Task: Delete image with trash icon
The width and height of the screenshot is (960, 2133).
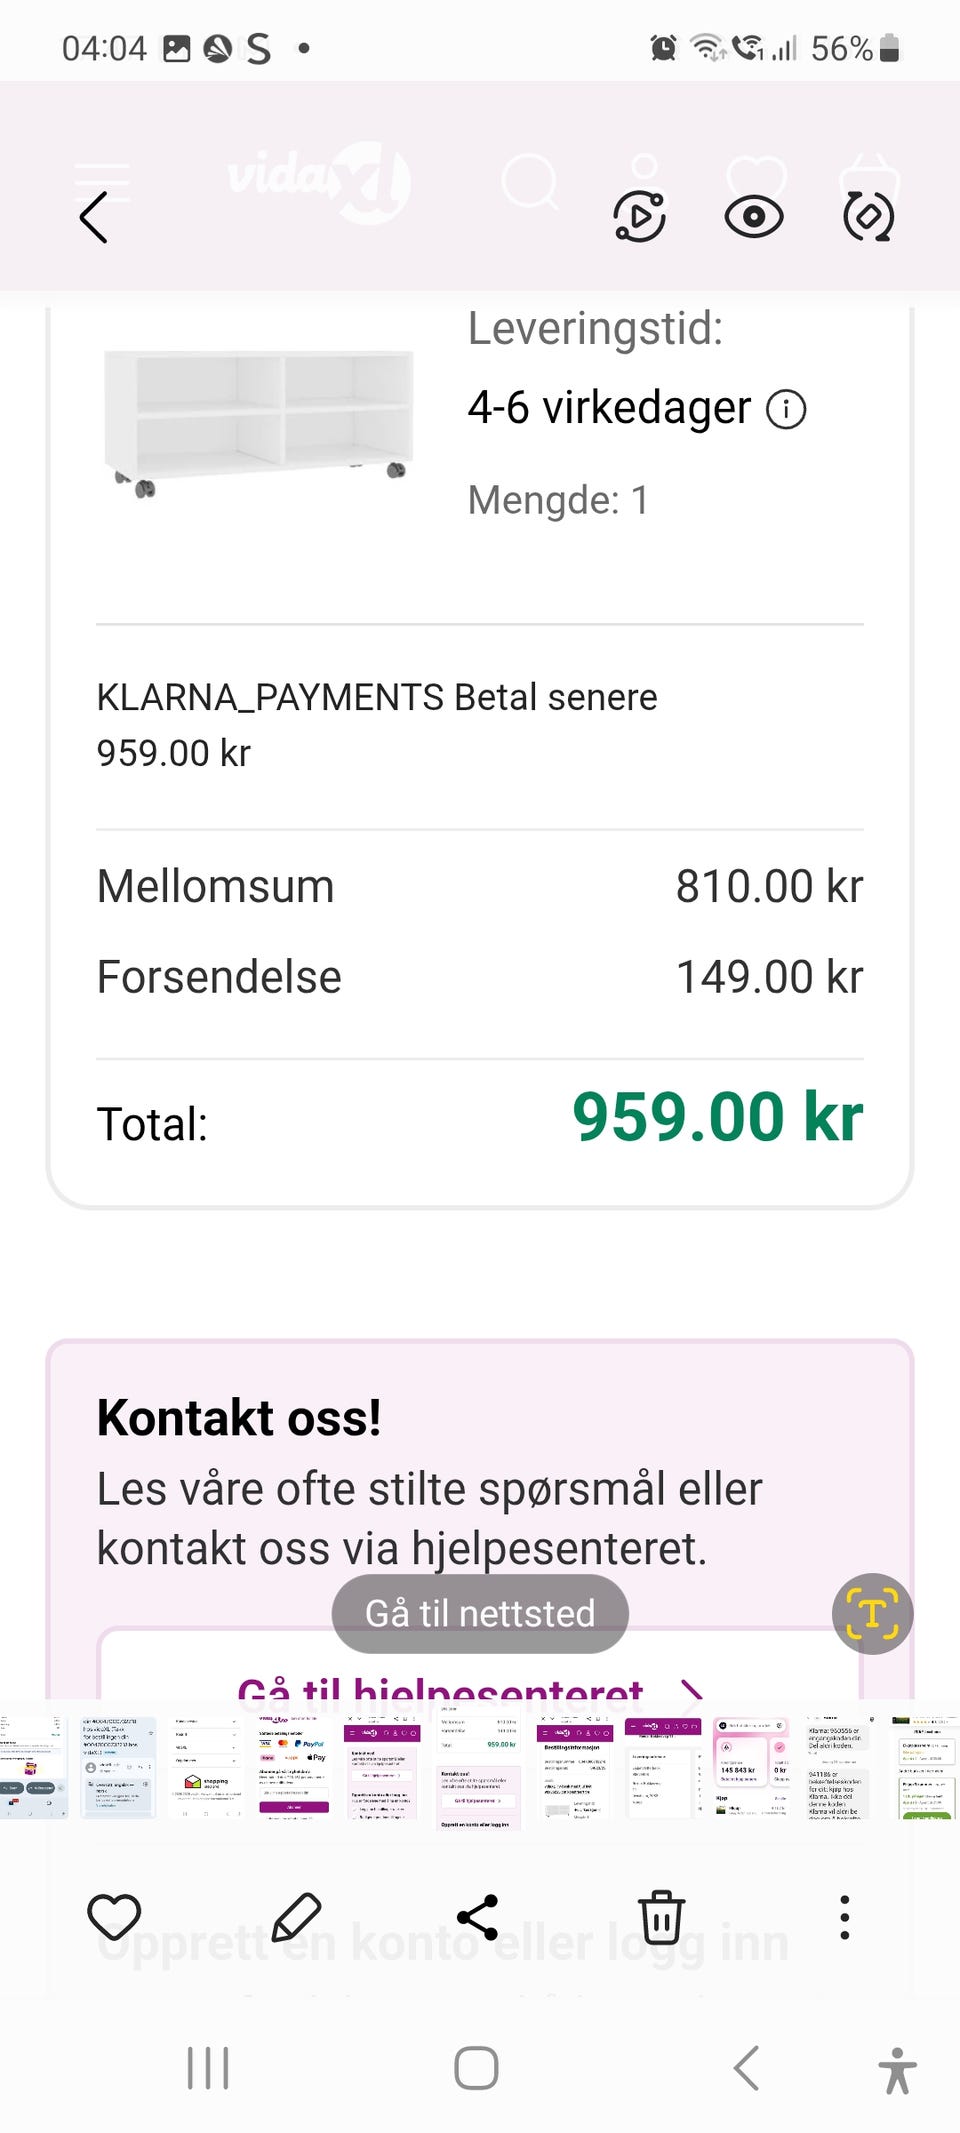Action: pyautogui.click(x=661, y=1917)
